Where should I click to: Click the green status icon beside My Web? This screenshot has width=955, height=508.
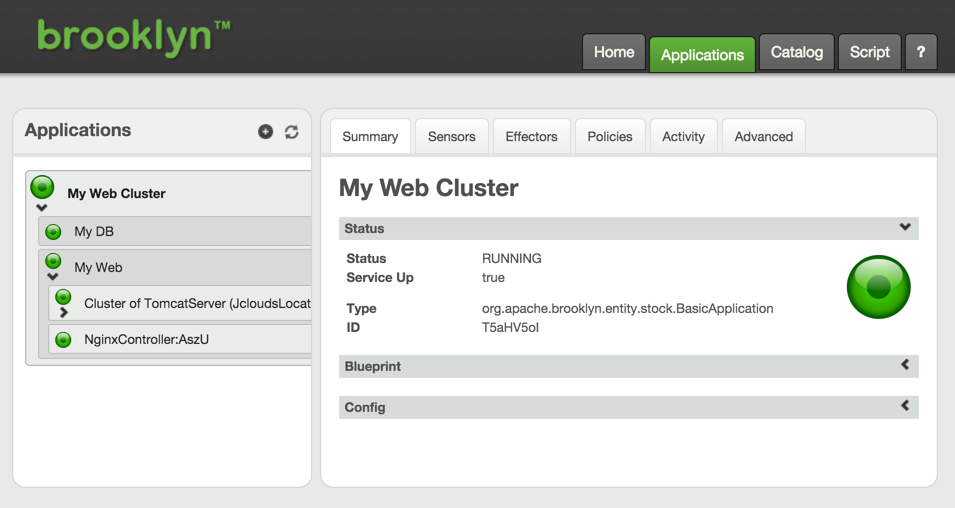coord(54,262)
